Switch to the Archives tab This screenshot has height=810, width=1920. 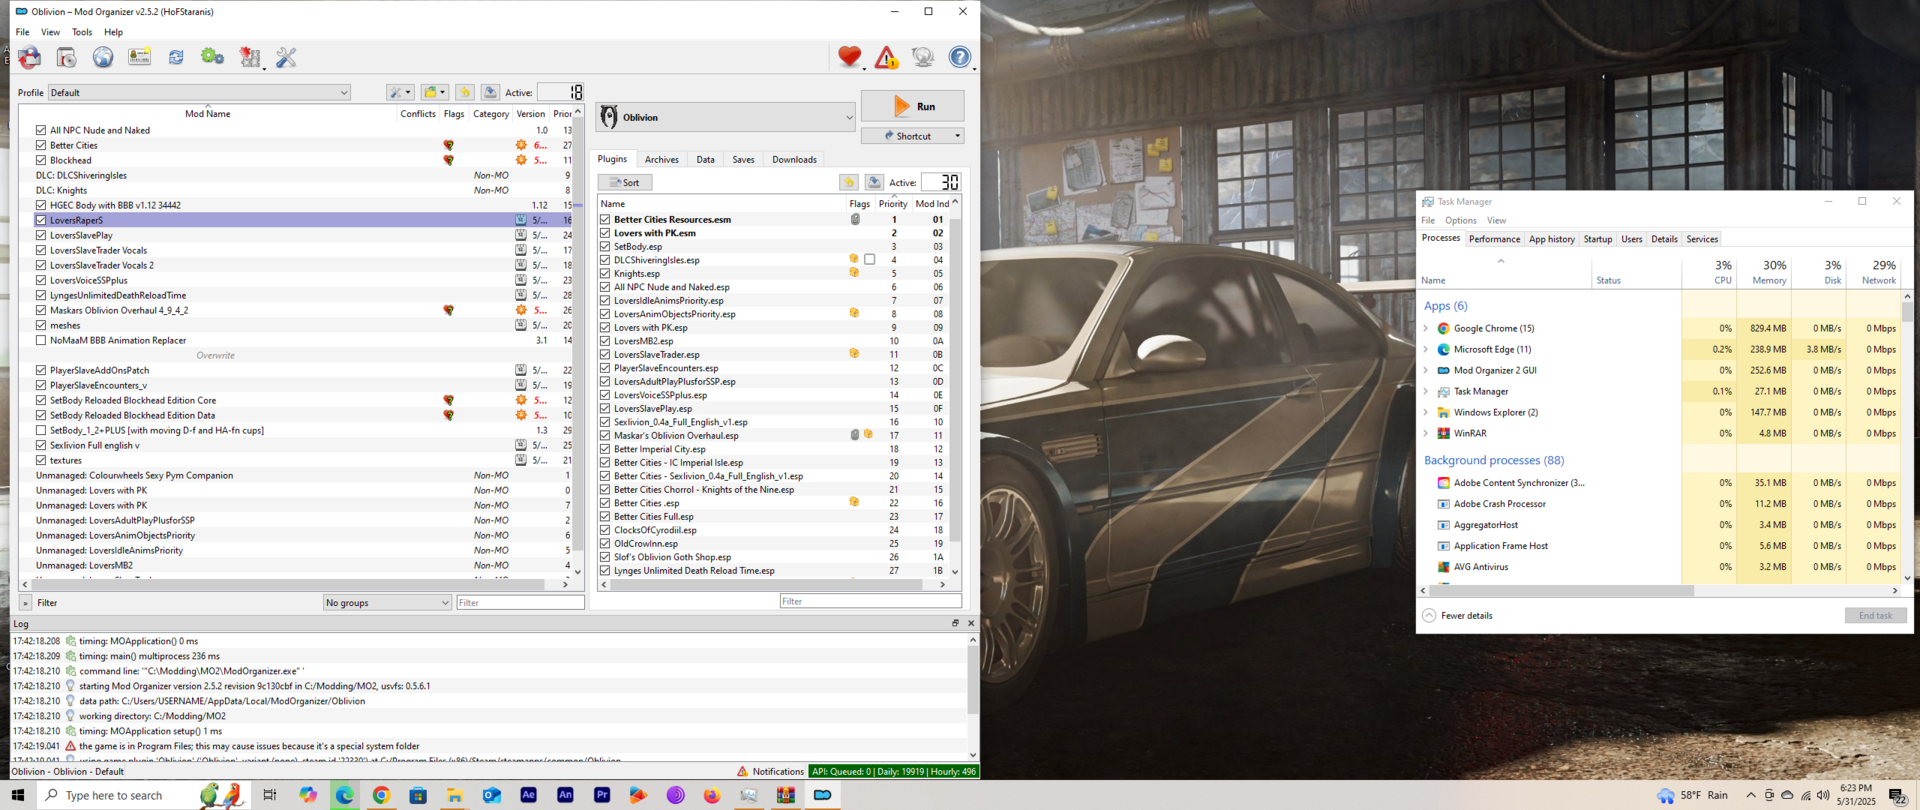[x=661, y=159]
